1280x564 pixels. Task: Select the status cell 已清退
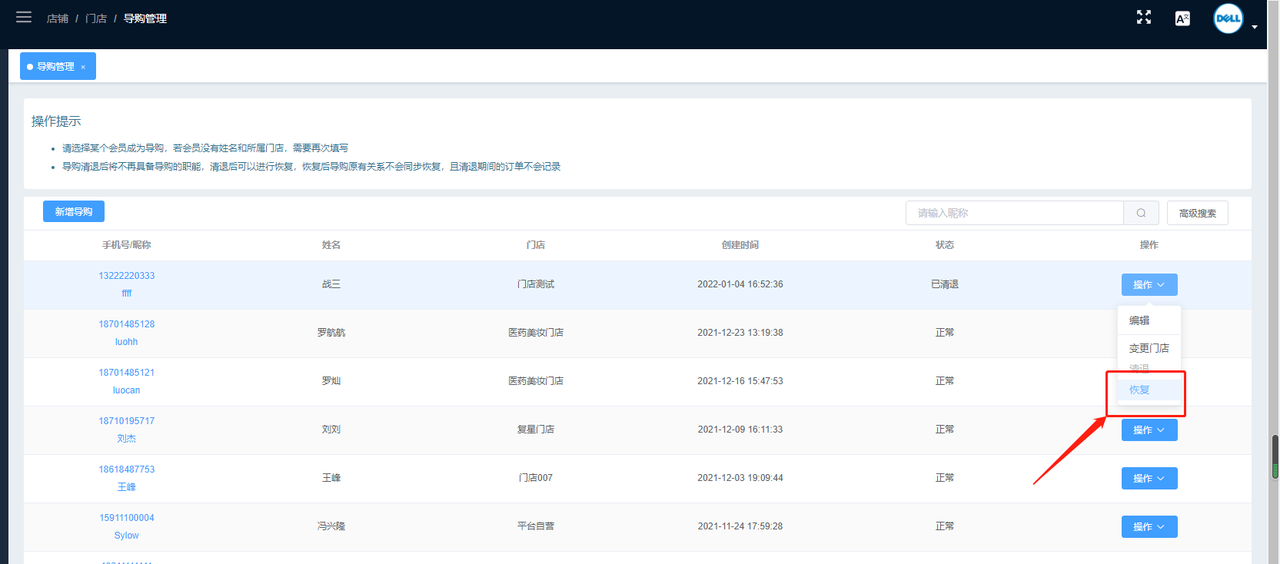coord(944,285)
